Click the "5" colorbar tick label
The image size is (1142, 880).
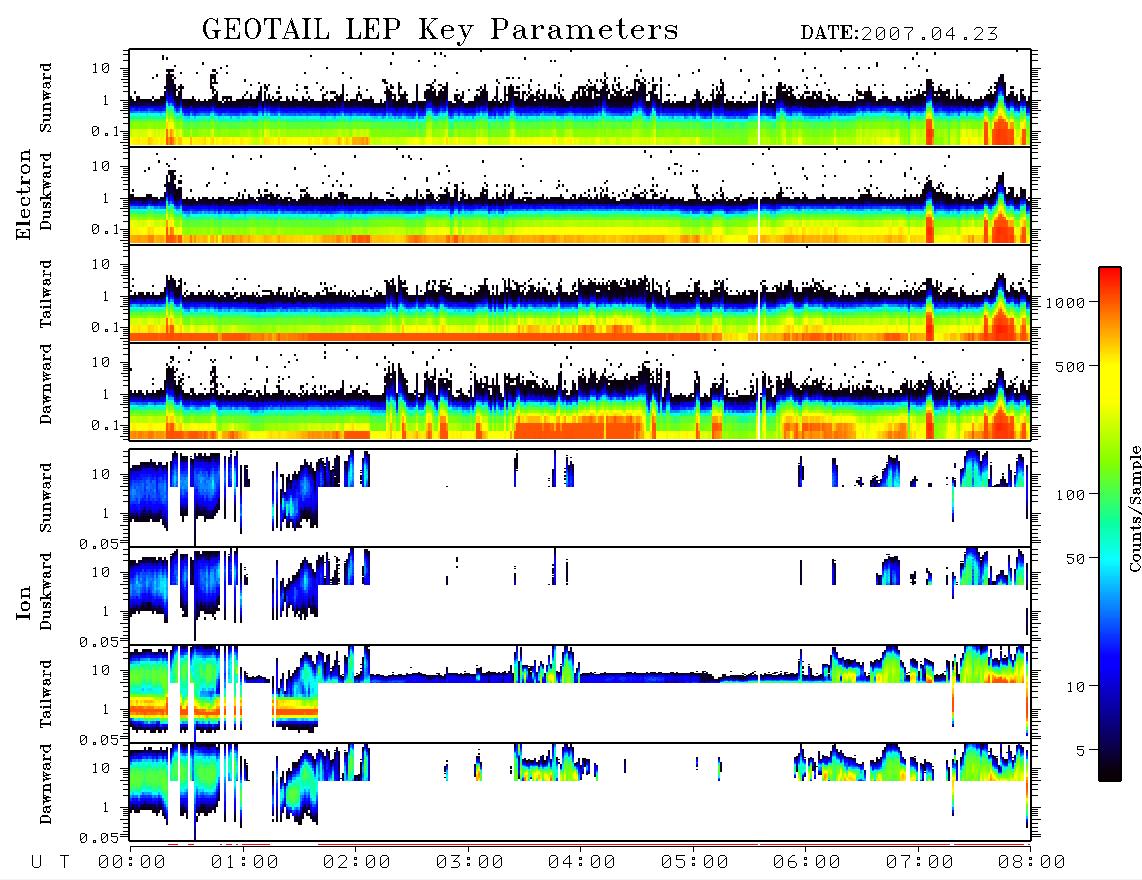coord(1080,751)
